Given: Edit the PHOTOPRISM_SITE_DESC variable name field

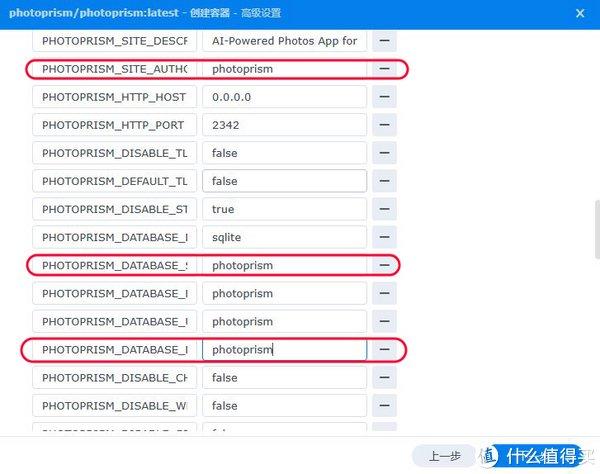Looking at the screenshot, I should [114, 41].
